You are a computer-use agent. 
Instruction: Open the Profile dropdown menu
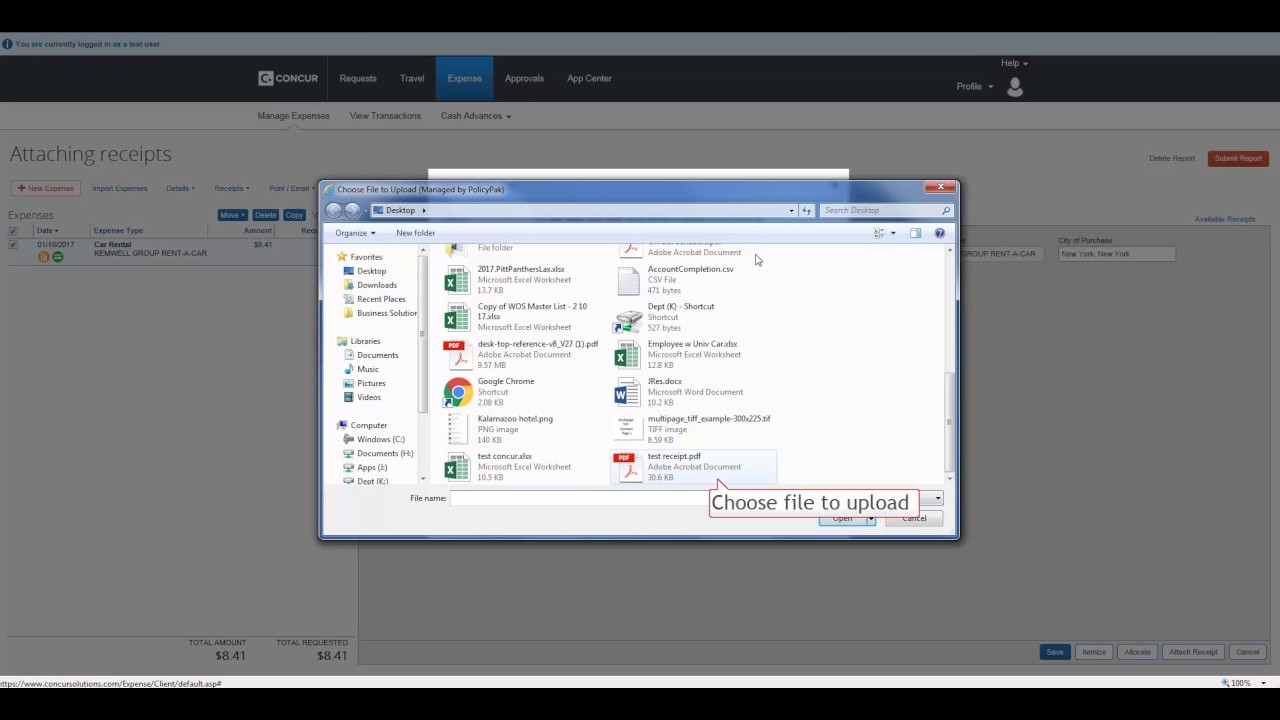pyautogui.click(x=975, y=86)
